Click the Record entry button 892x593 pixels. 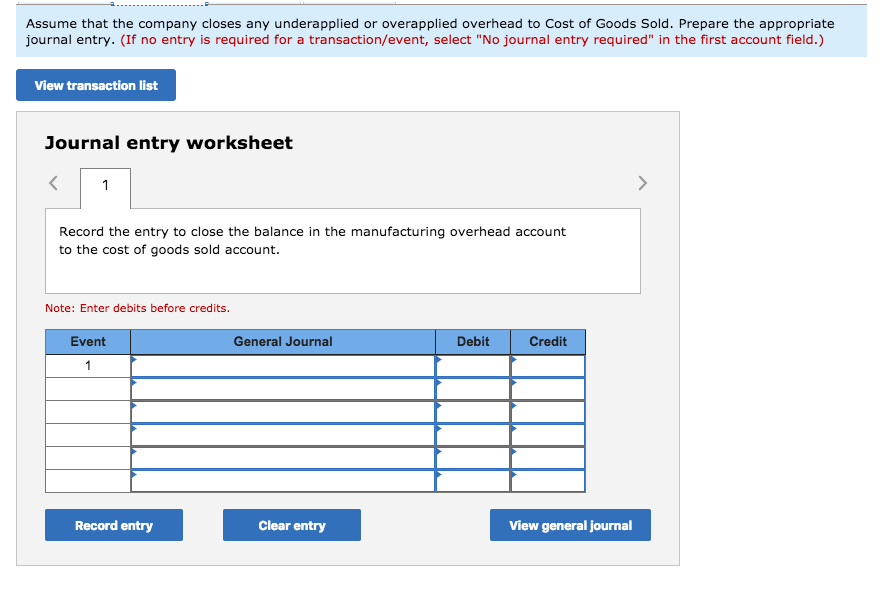pos(113,524)
